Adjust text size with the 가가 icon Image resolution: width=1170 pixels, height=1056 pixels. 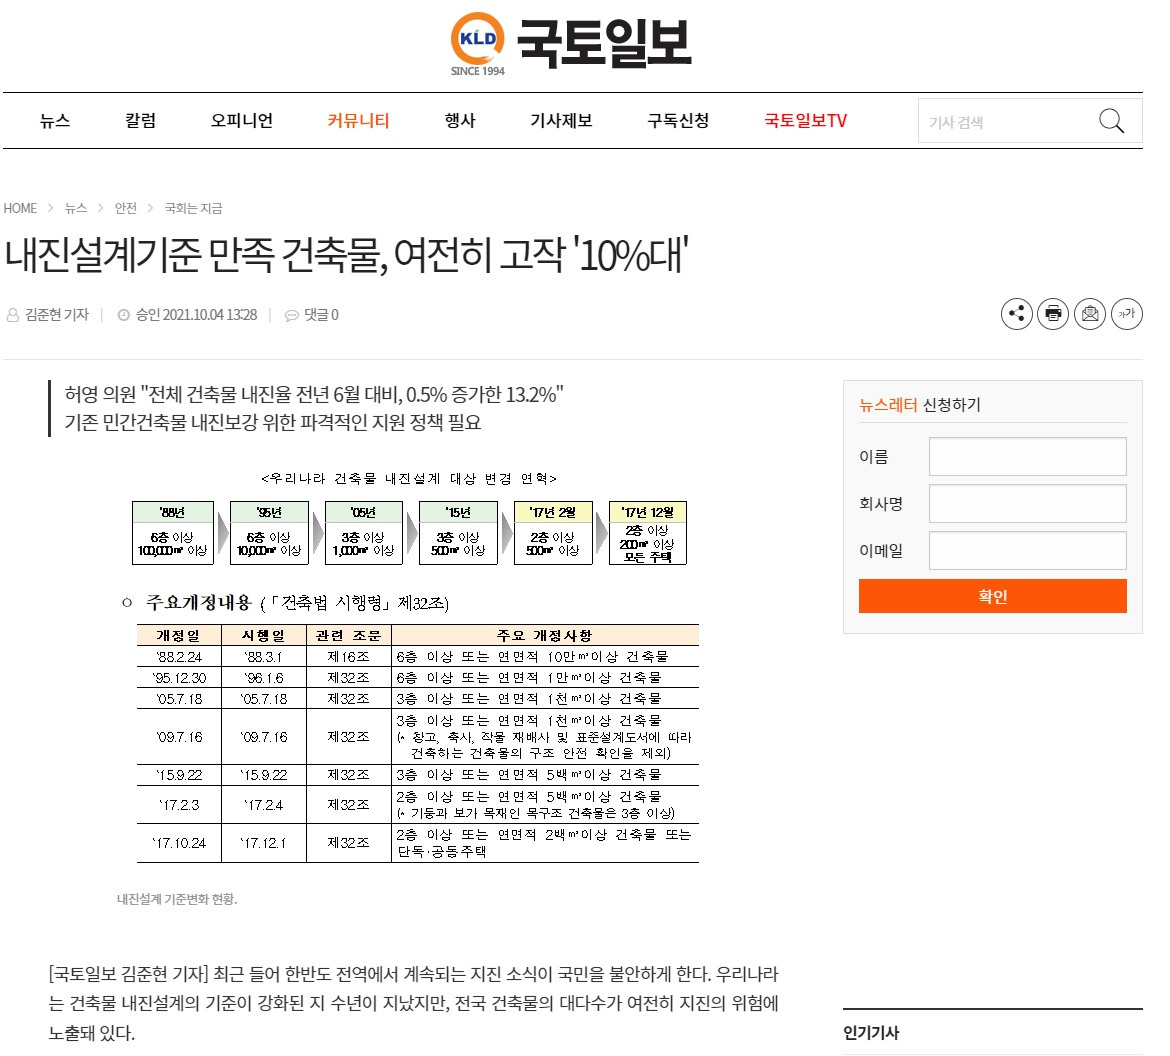[1126, 314]
